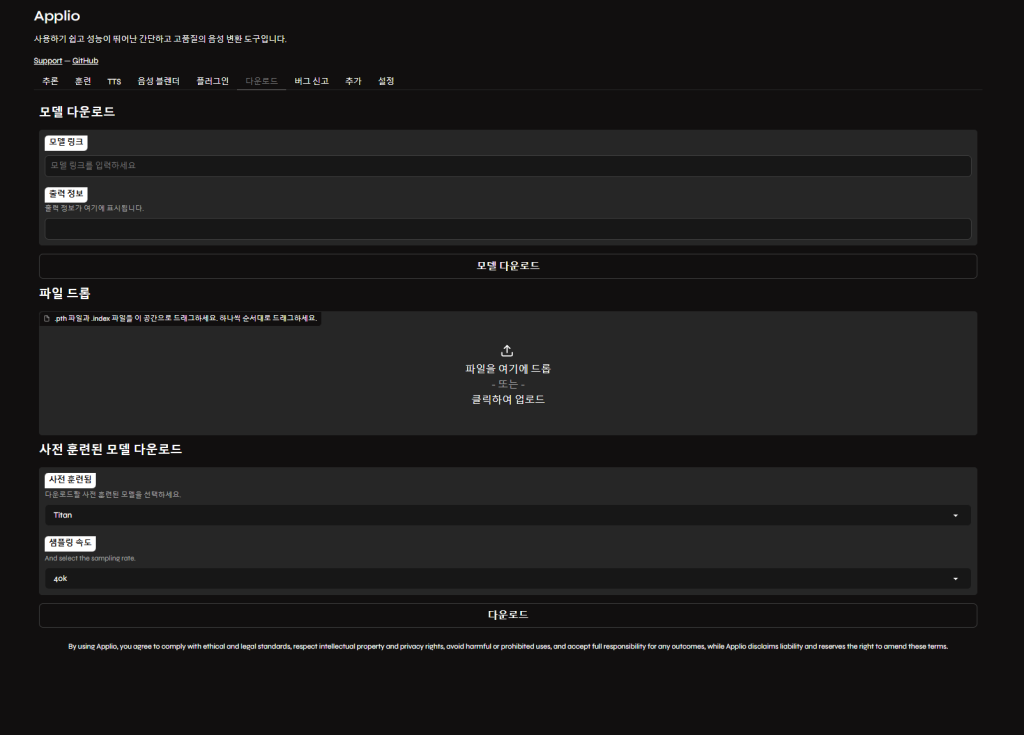Switch to the 추론 tab
The image size is (1024, 735).
pos(50,81)
